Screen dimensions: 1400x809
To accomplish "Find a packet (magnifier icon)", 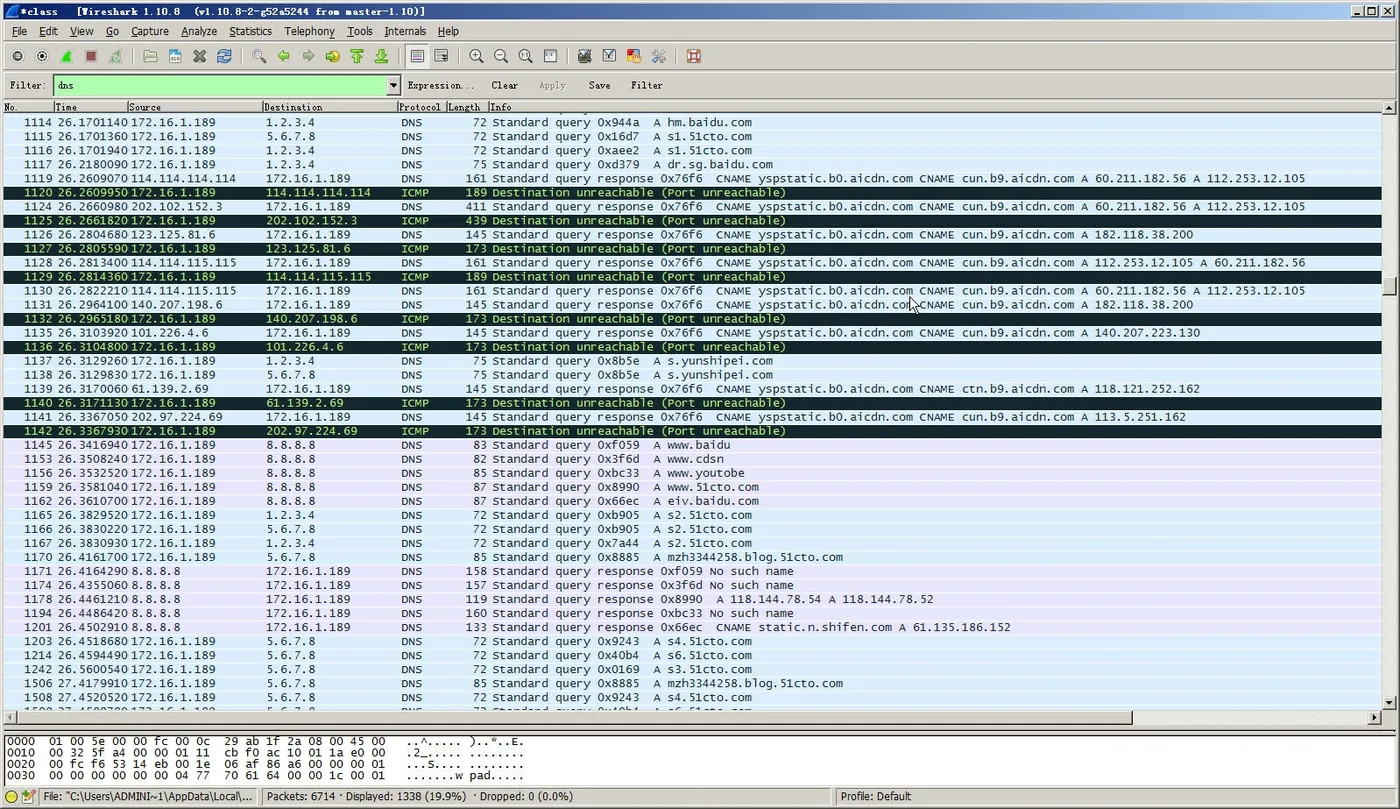I will coord(259,56).
